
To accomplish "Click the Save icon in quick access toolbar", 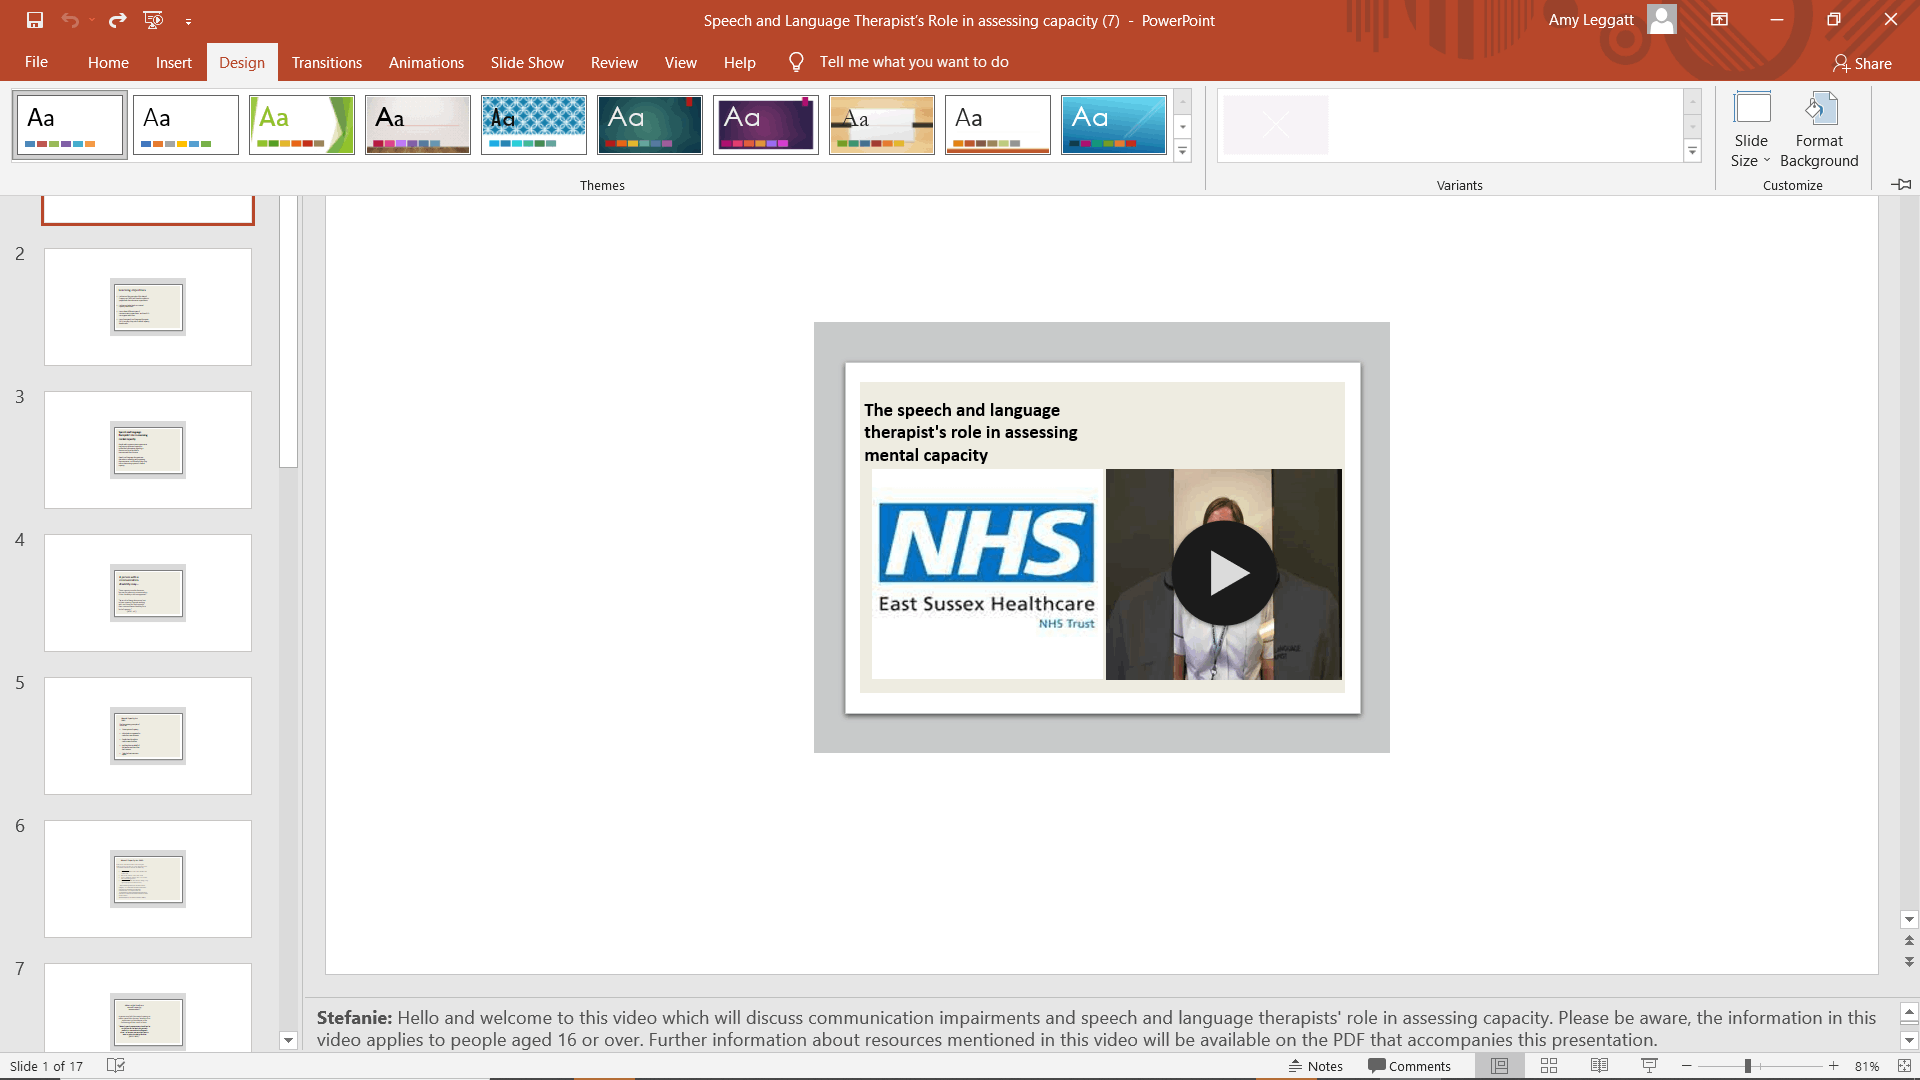I will tap(35, 20).
